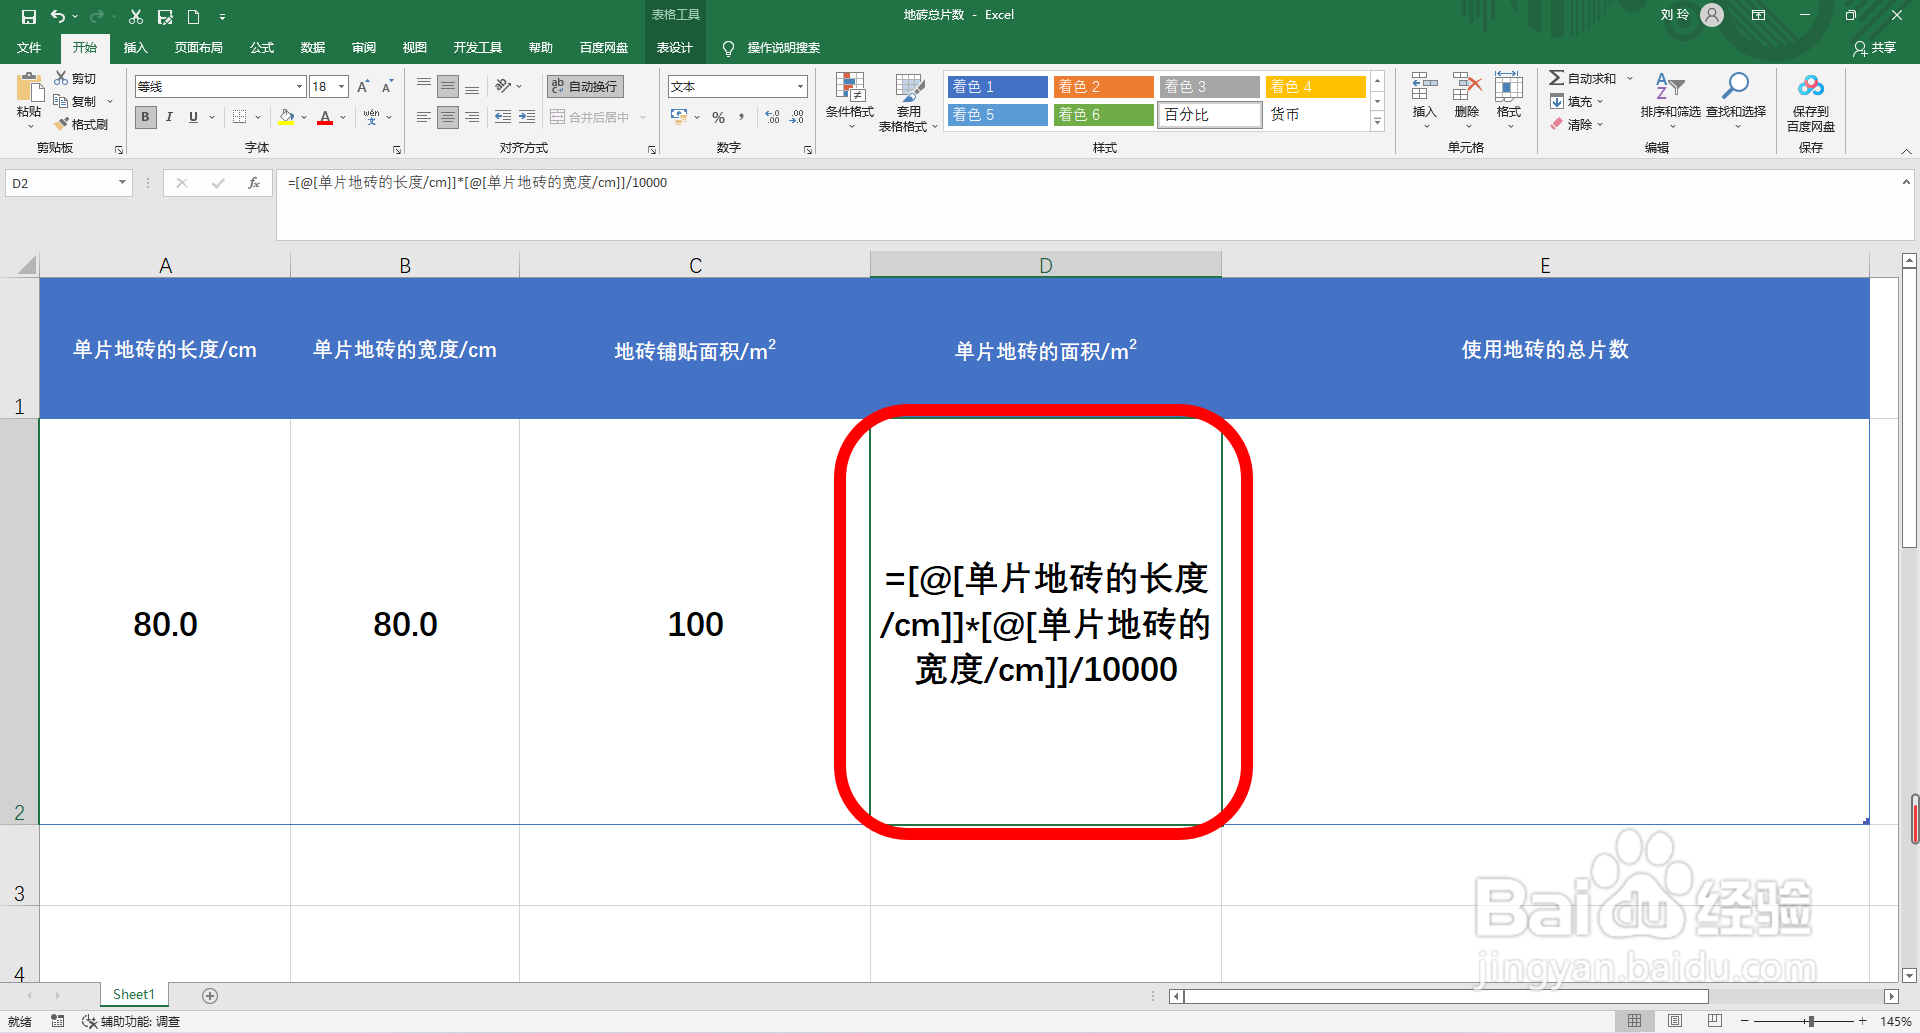
Task: Set right horizontal alignment
Action: tap(472, 117)
